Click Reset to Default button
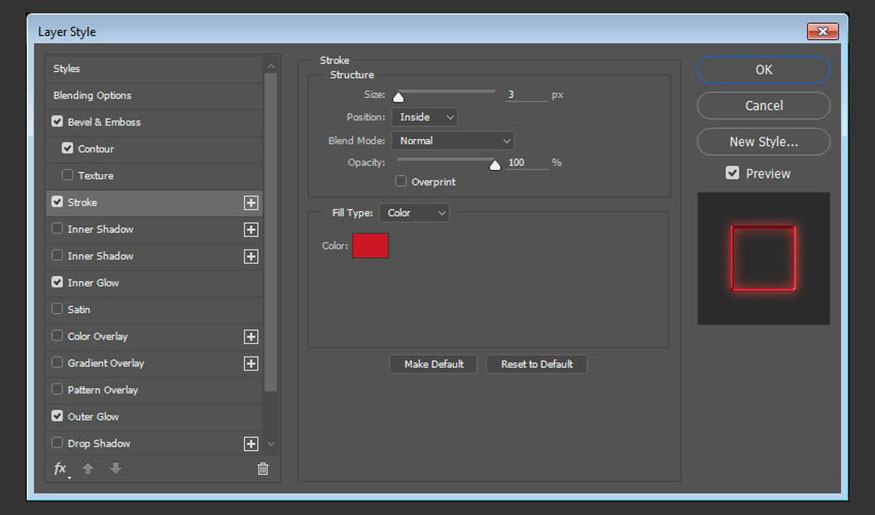The height and width of the screenshot is (515, 875). click(537, 364)
